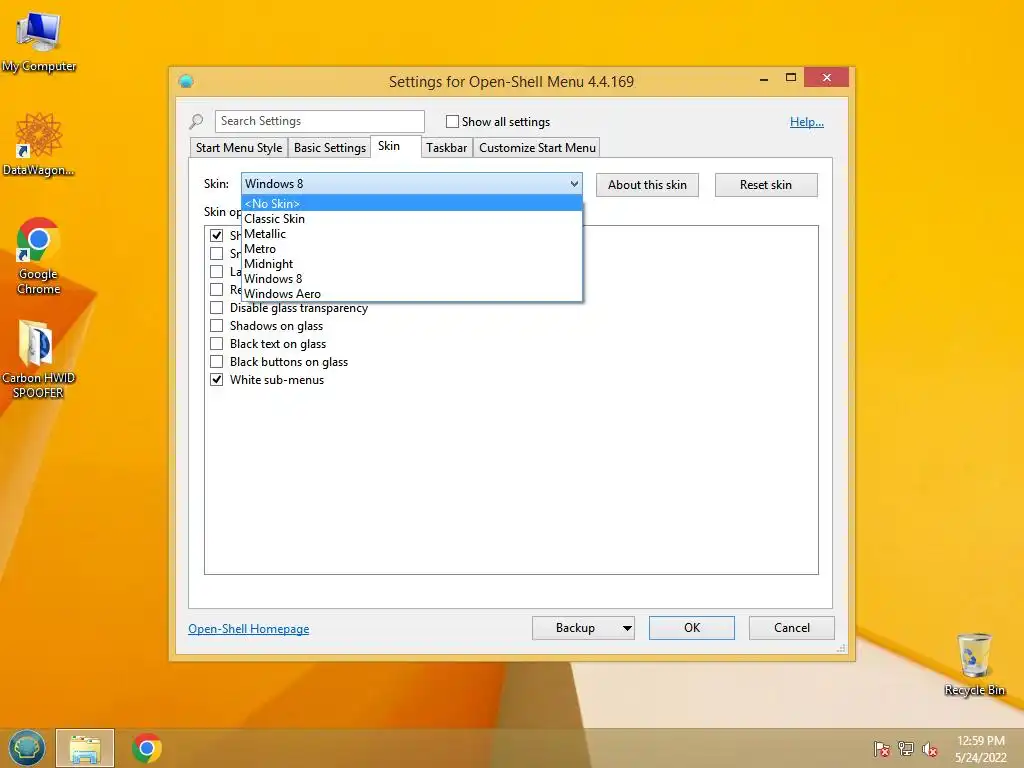Click Cancel to discard changes
The width and height of the screenshot is (1024, 768).
pos(792,628)
